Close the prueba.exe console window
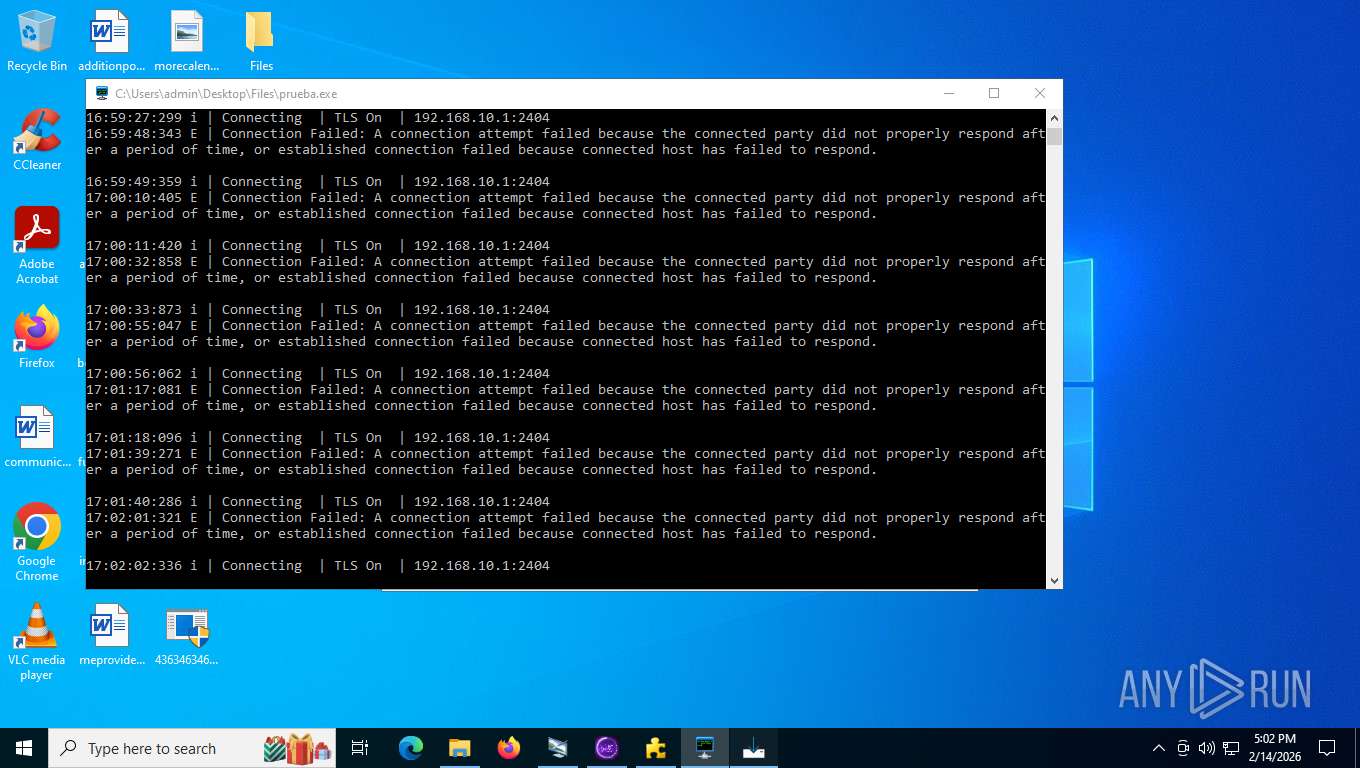The width and height of the screenshot is (1360, 768). point(1040,93)
